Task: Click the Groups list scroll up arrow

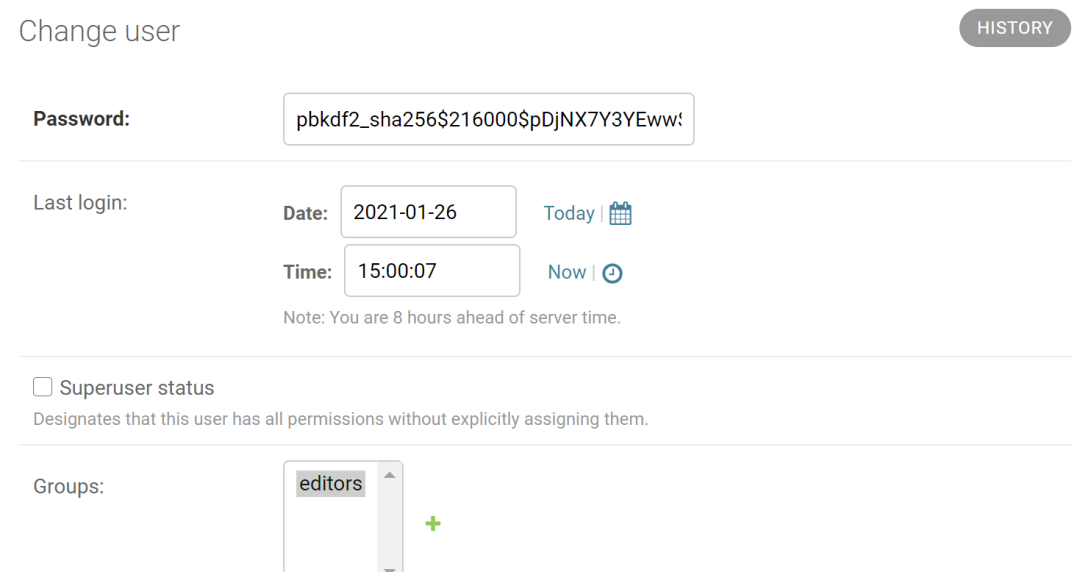Action: 389,476
